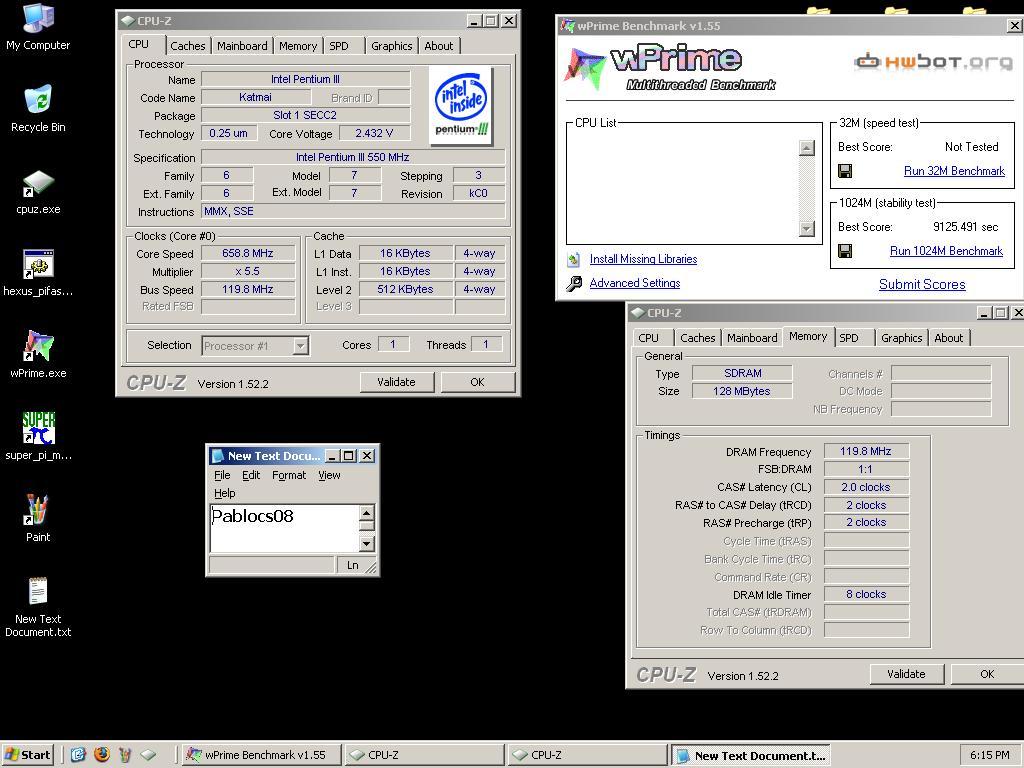1024x768 pixels.
Task: Click Core Speed value 658.8 MHz
Action: [248, 253]
